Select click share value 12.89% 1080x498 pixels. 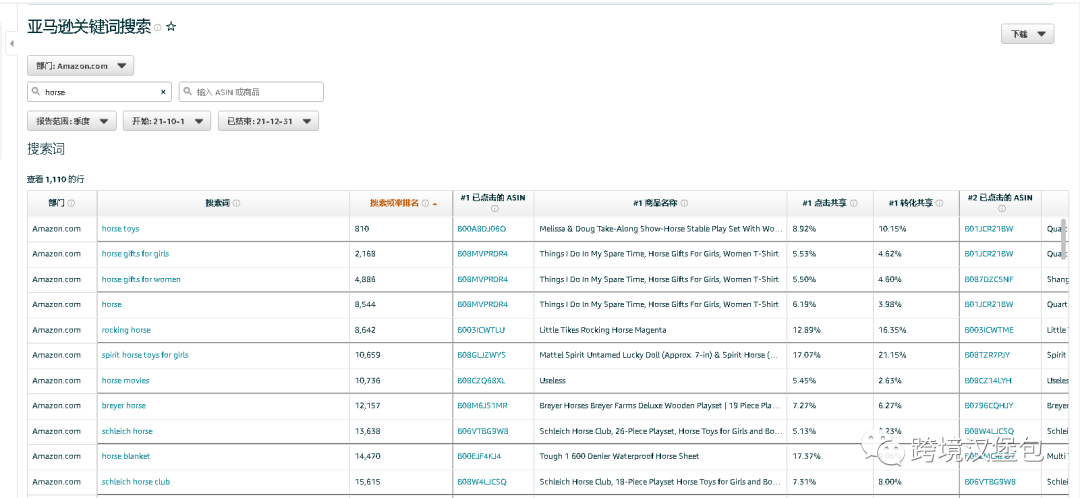pyautogui.click(x=806, y=330)
